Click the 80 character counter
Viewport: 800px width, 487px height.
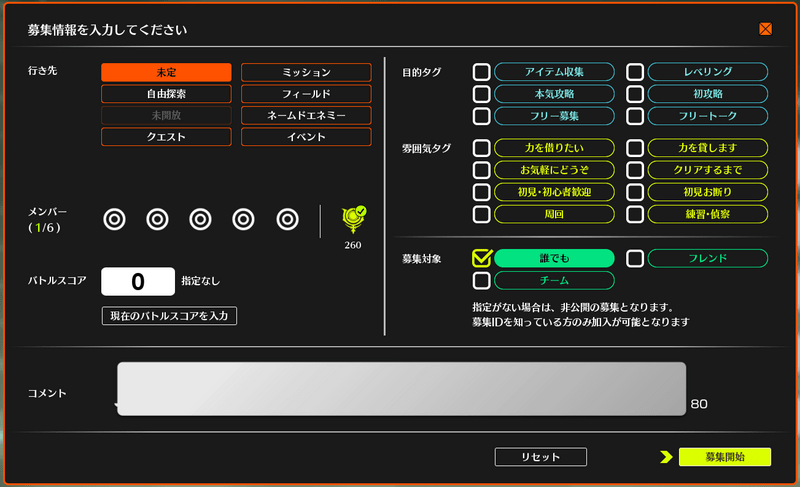click(x=699, y=404)
